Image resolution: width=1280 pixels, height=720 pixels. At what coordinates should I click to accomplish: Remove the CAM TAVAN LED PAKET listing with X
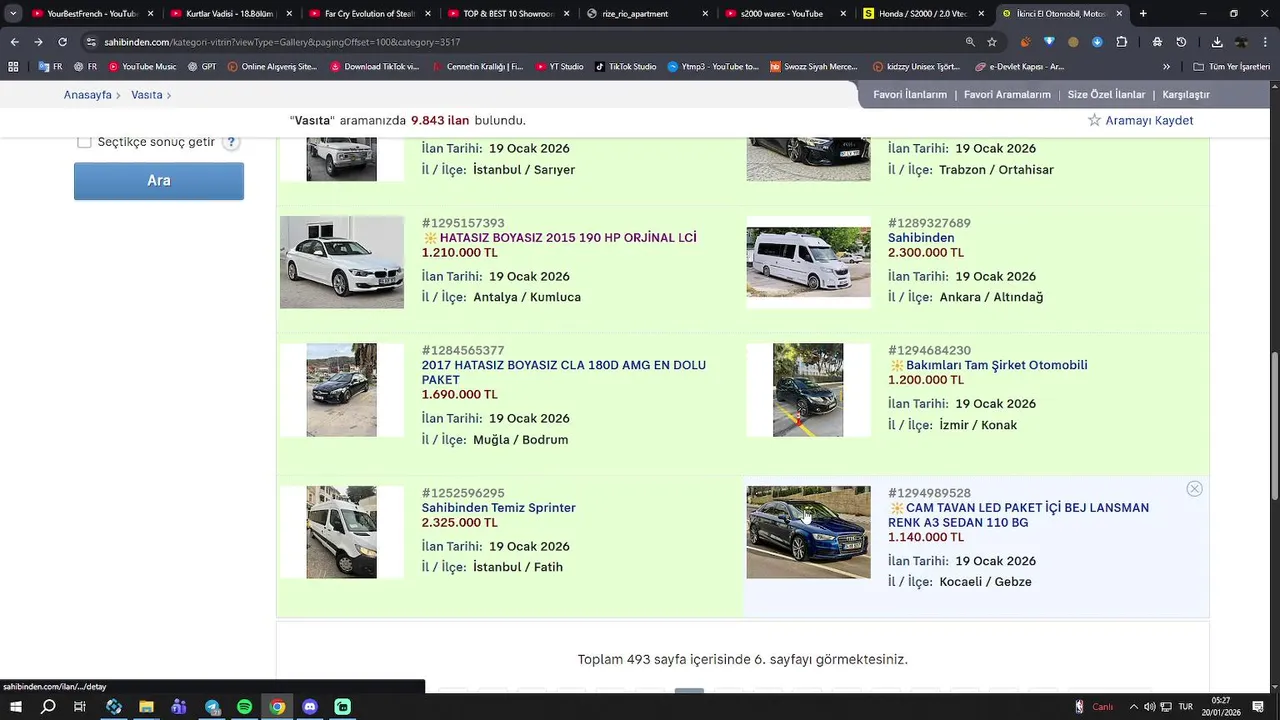[1194, 489]
